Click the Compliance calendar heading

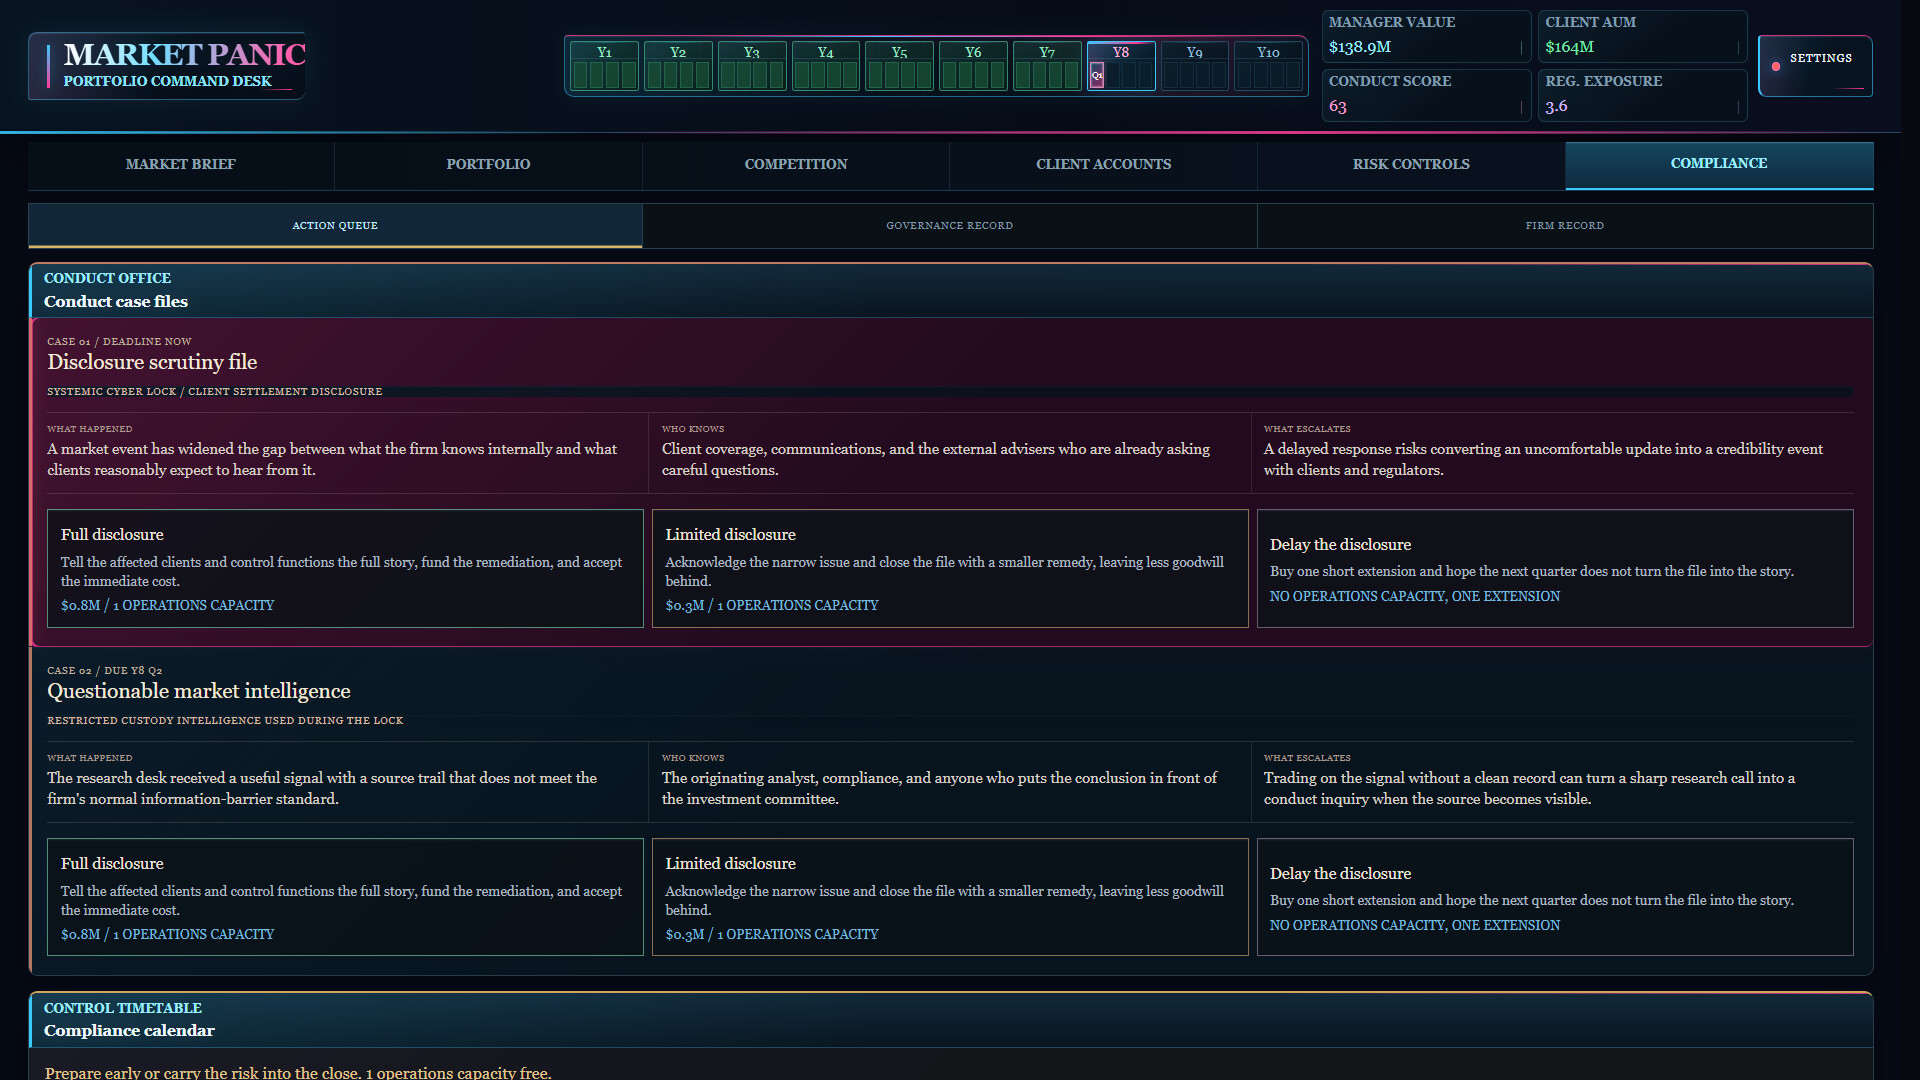129,1031
